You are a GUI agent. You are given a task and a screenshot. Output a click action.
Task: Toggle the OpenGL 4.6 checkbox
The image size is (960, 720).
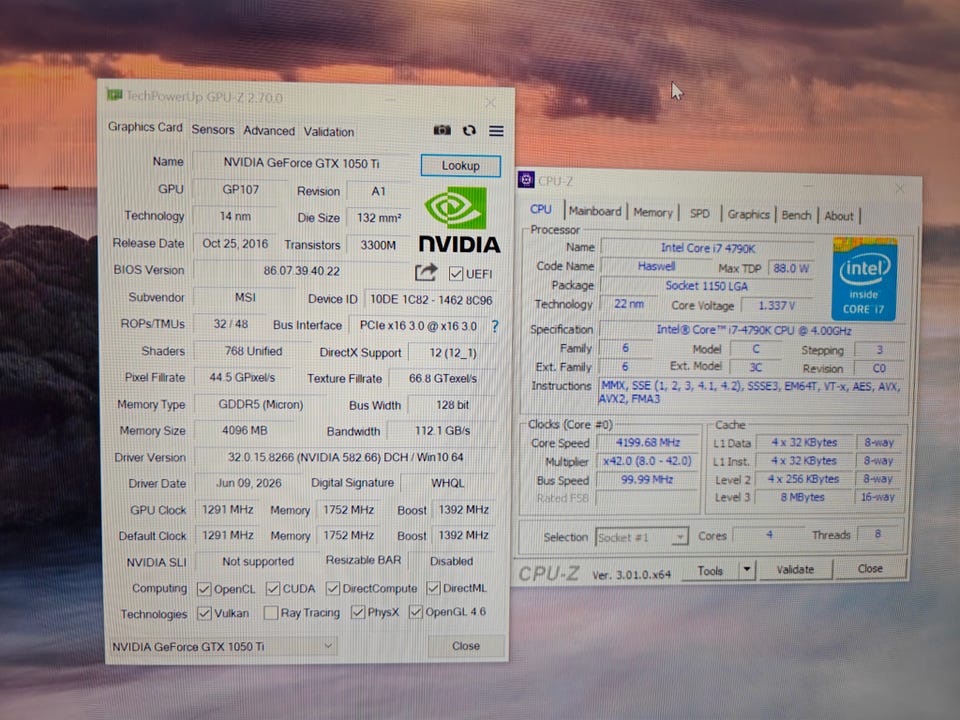tap(416, 612)
